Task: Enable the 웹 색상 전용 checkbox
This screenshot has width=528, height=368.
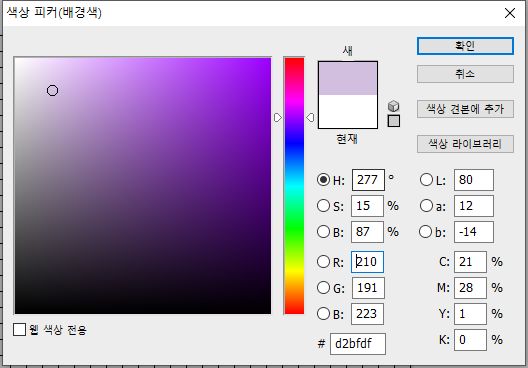Action: tap(20, 329)
